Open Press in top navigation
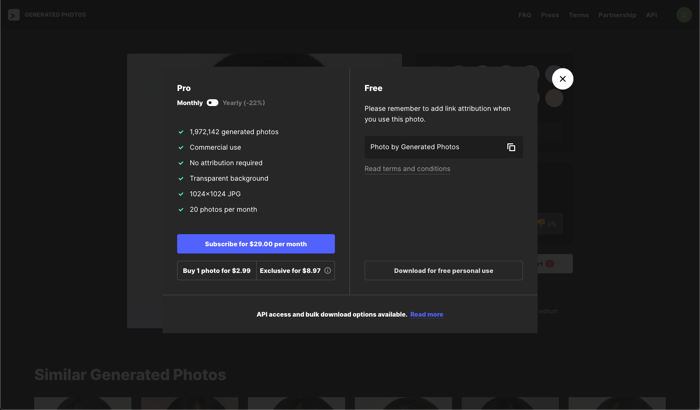Viewport: 700px width, 410px height. (x=550, y=15)
